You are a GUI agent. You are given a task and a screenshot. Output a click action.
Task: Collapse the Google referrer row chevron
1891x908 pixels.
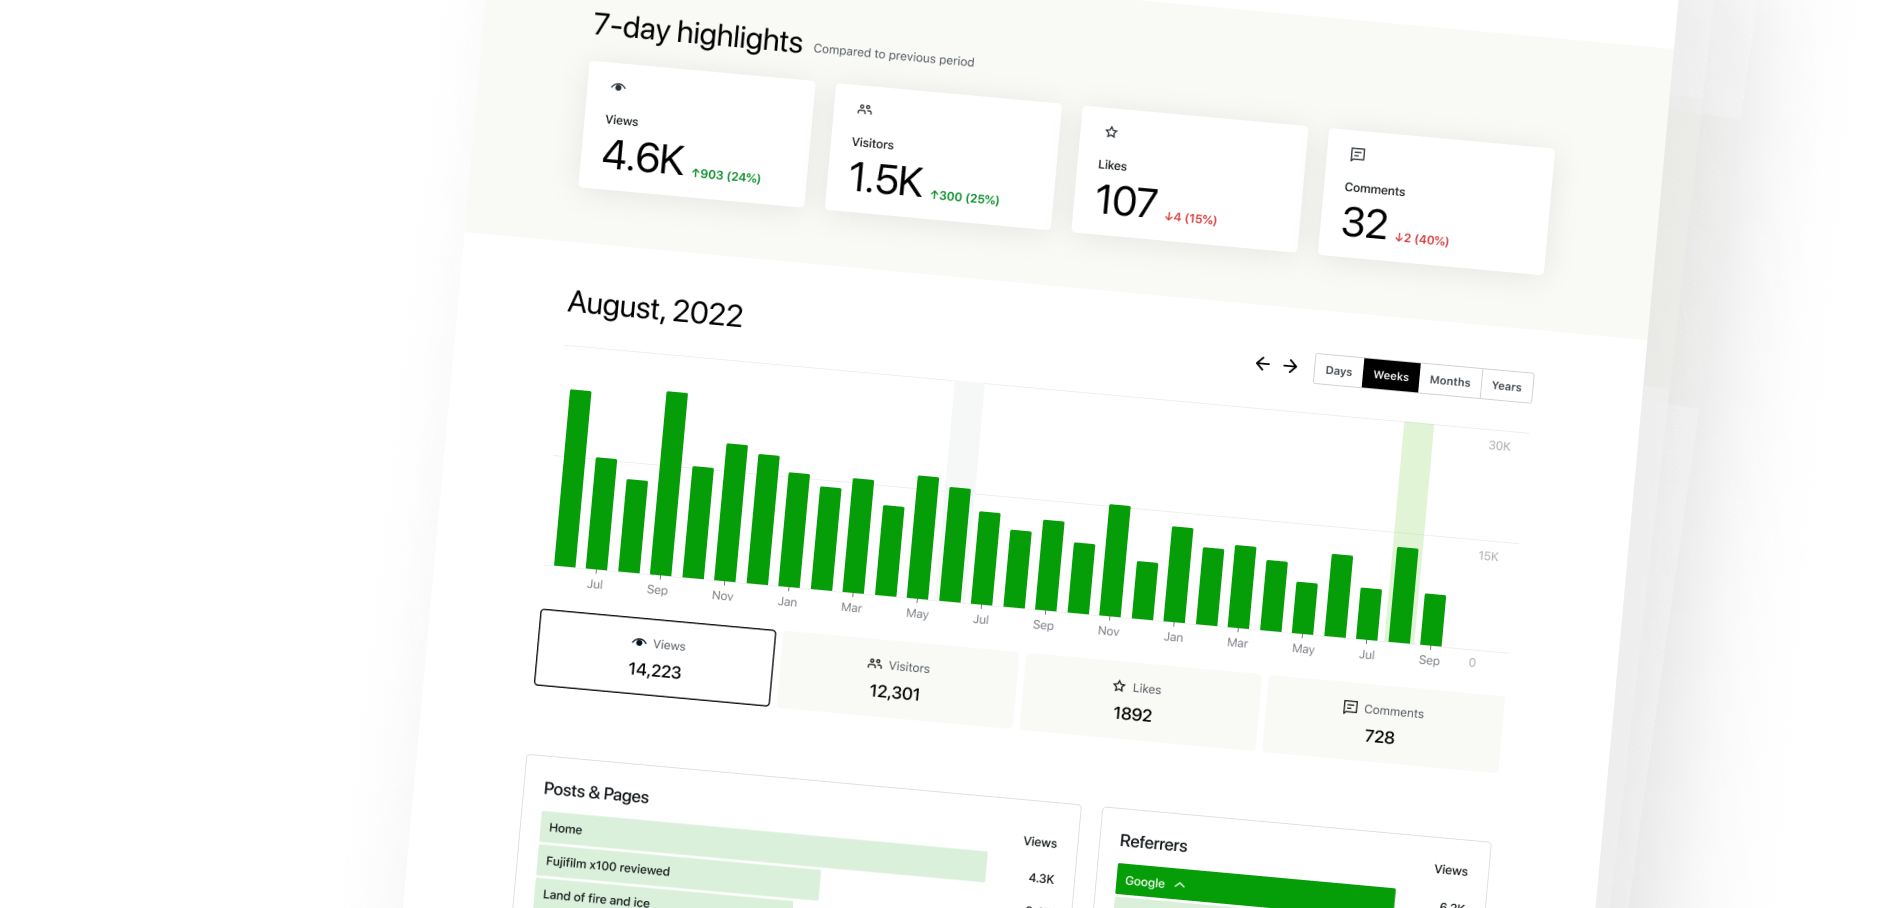pyautogui.click(x=1180, y=885)
